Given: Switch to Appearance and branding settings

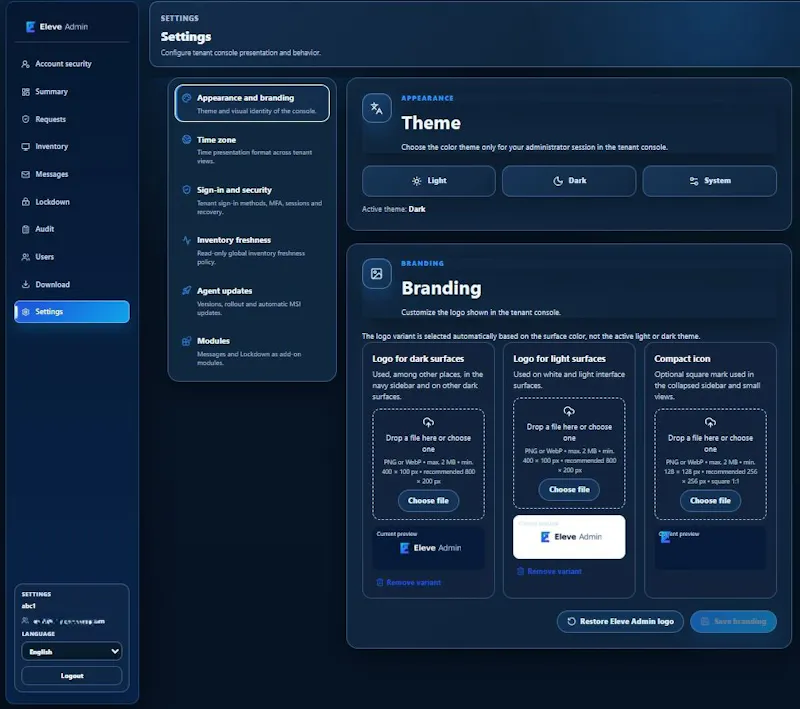Looking at the screenshot, I should pos(252,103).
